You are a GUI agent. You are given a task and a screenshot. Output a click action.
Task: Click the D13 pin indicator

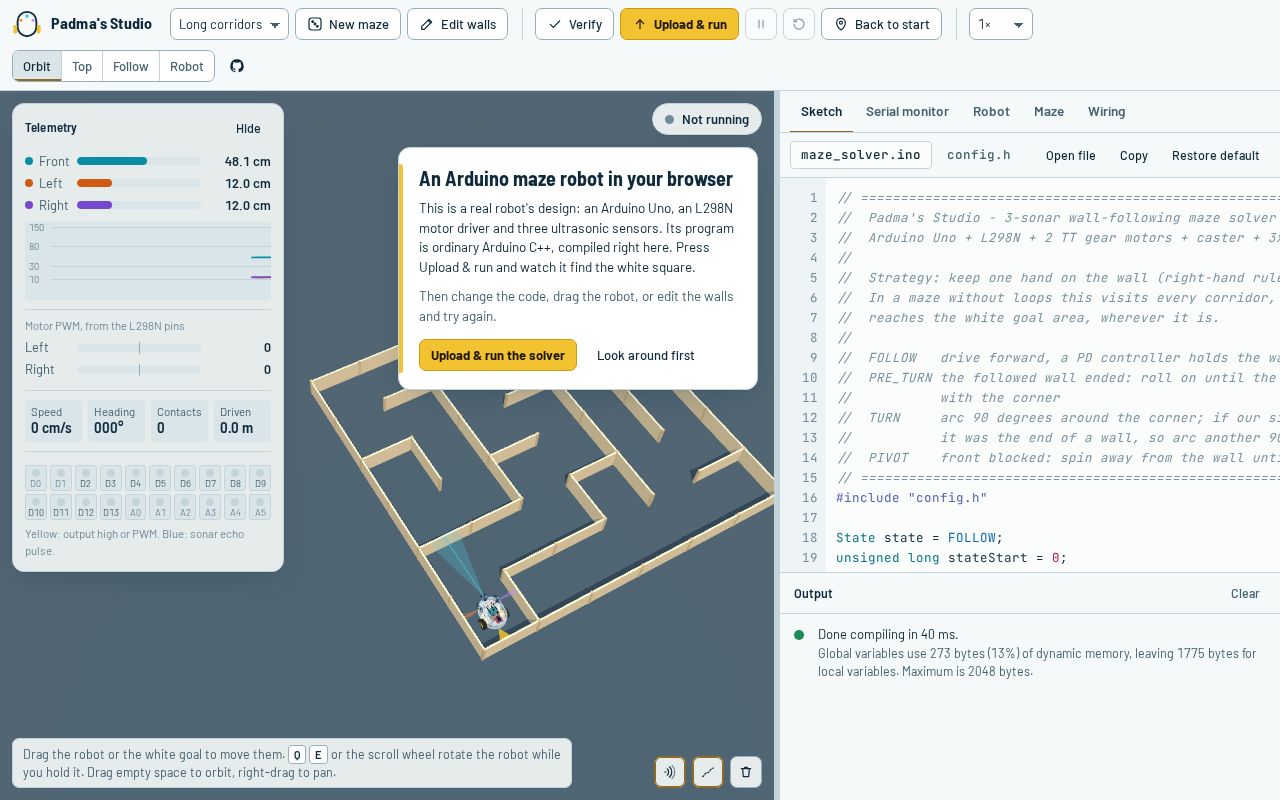coord(111,507)
